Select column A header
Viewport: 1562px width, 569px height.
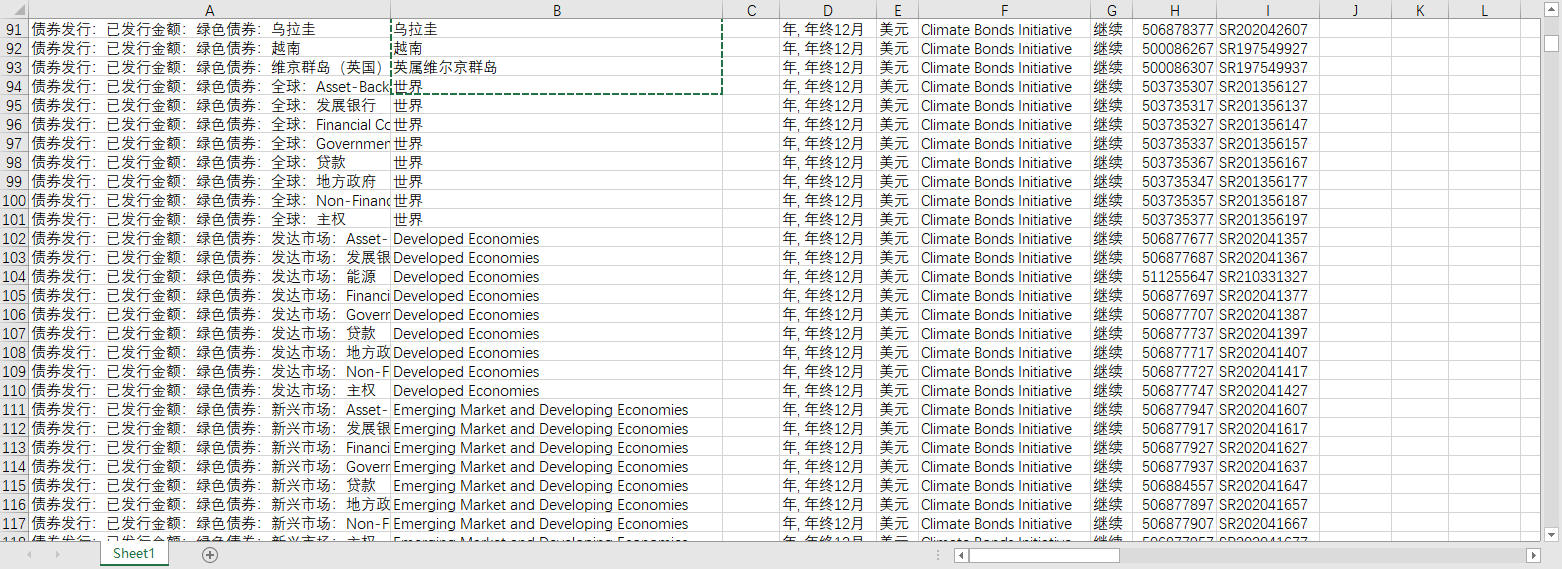(x=209, y=10)
